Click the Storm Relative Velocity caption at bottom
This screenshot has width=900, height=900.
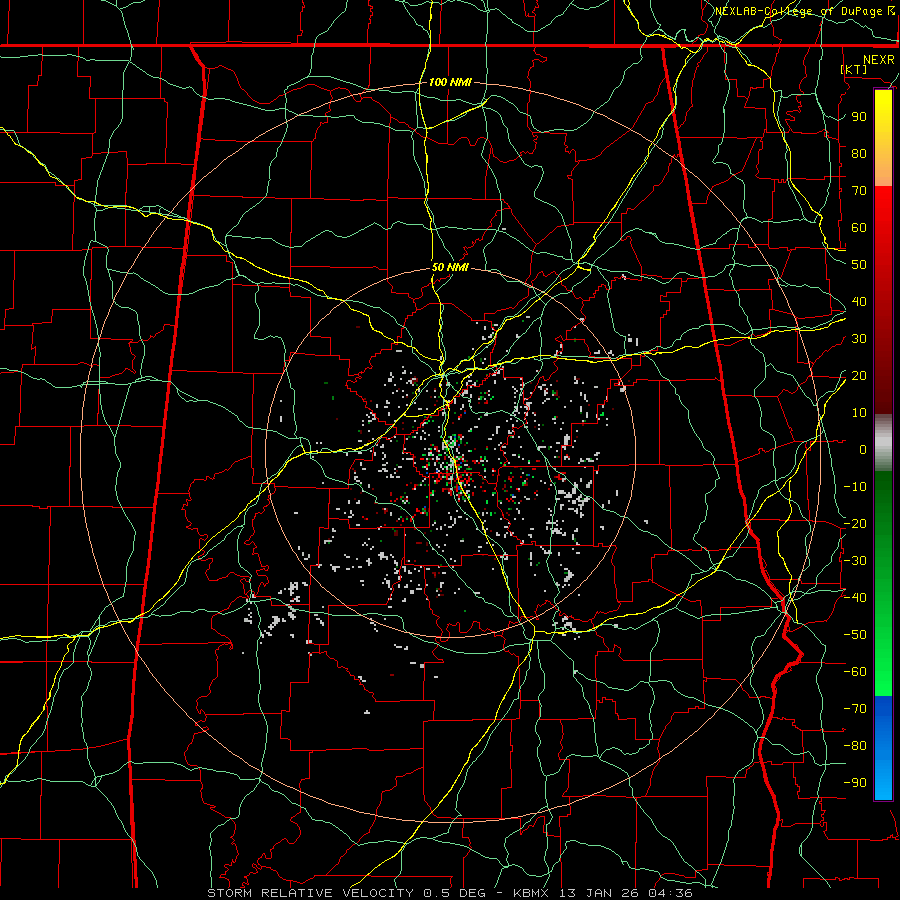coord(449,893)
